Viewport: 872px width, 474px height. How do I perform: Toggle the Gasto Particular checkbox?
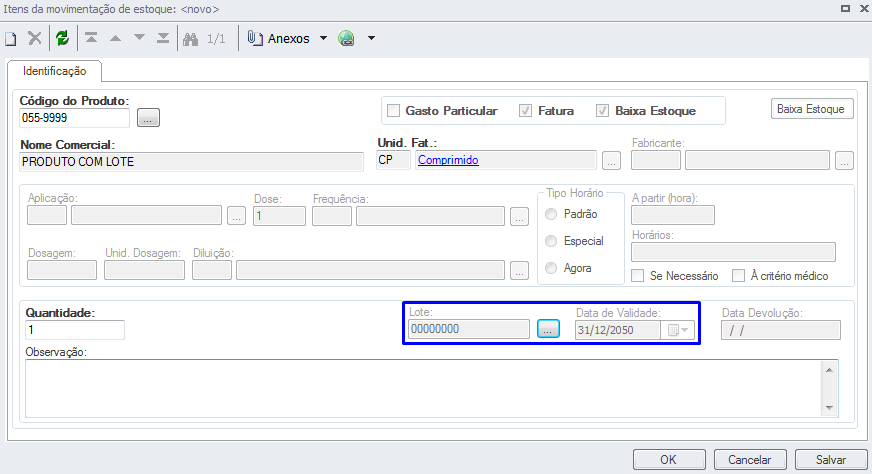pyautogui.click(x=393, y=111)
